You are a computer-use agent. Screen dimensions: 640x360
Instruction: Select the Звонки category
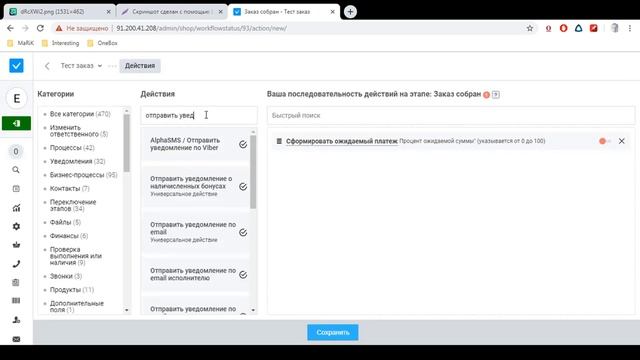(x=66, y=276)
